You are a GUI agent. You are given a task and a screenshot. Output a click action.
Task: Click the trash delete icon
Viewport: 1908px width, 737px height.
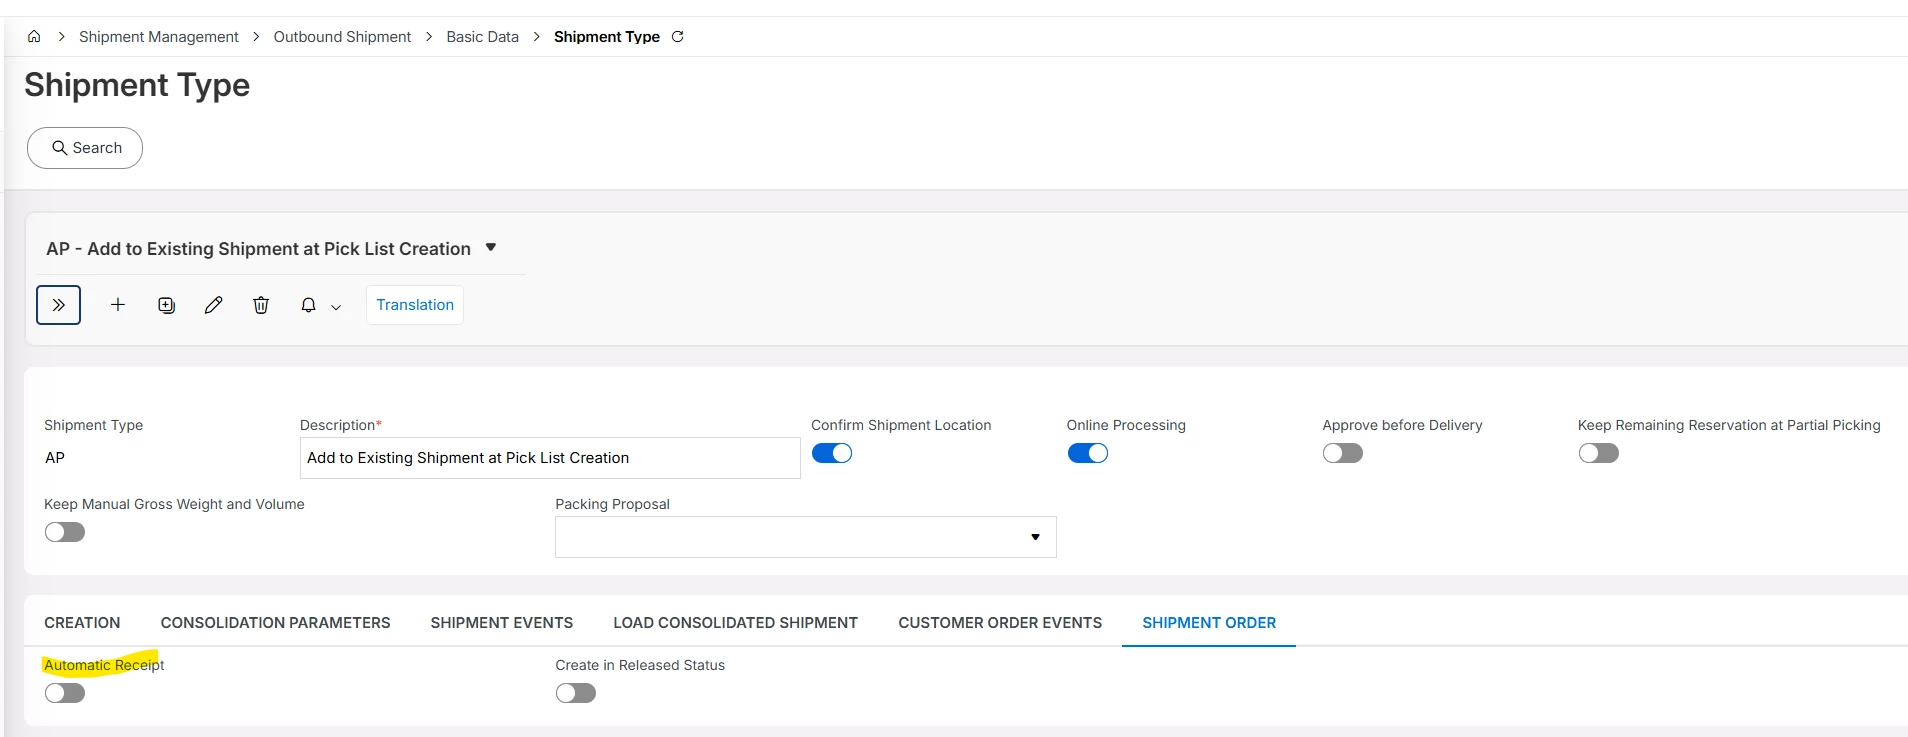(261, 305)
